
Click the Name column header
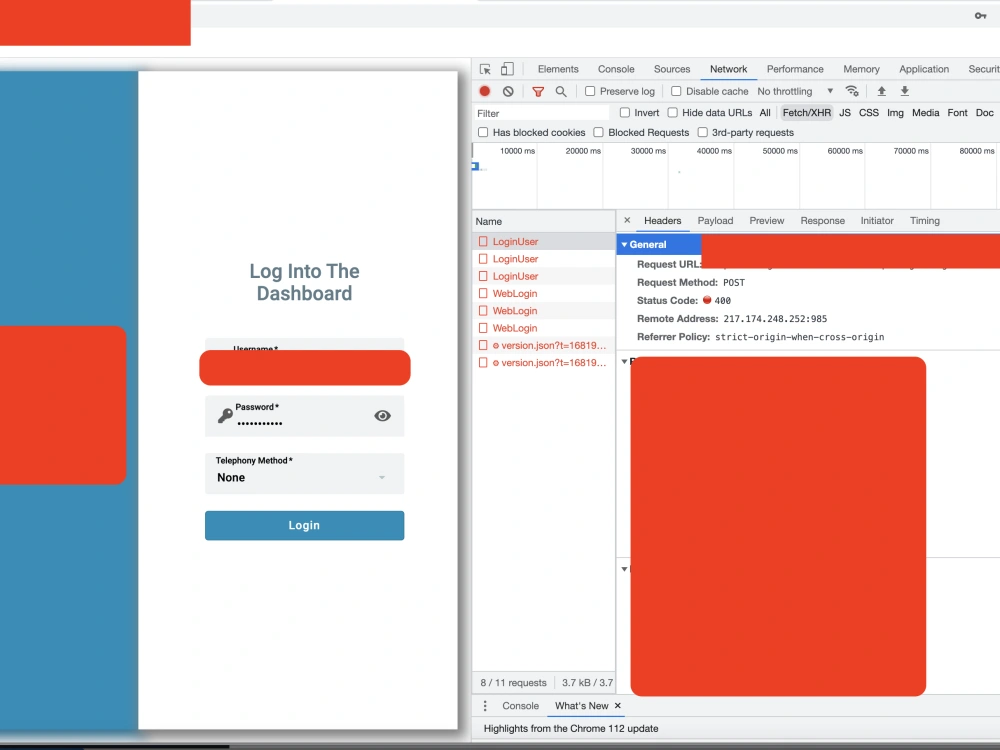(543, 221)
